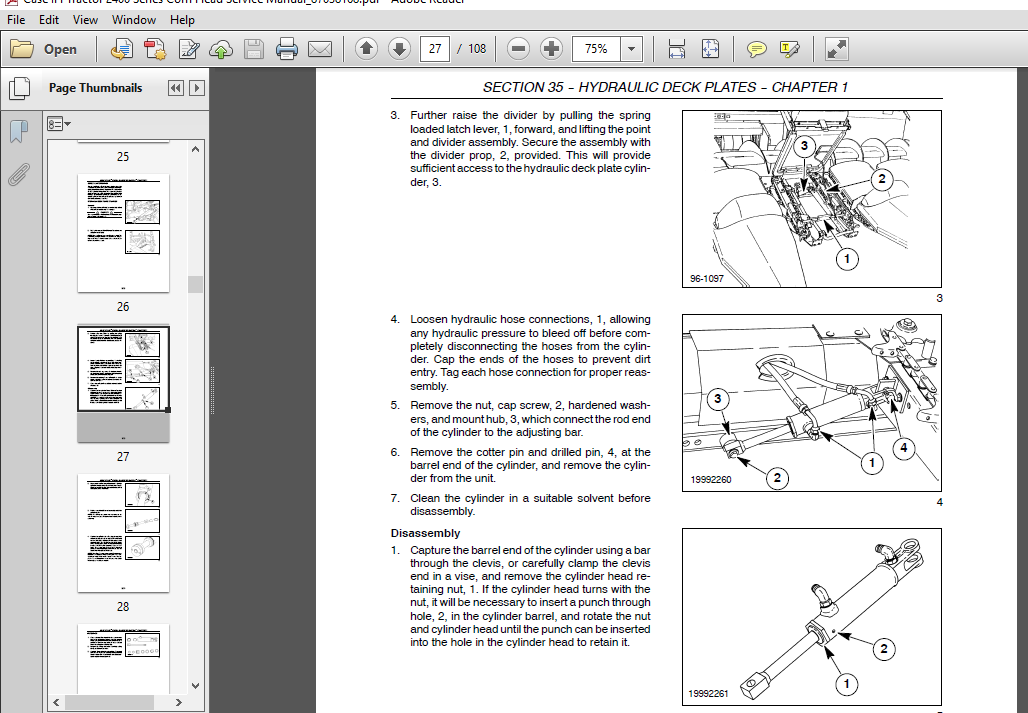Go to next page with down arrow
The width and height of the screenshot is (1028, 713).
[399, 49]
